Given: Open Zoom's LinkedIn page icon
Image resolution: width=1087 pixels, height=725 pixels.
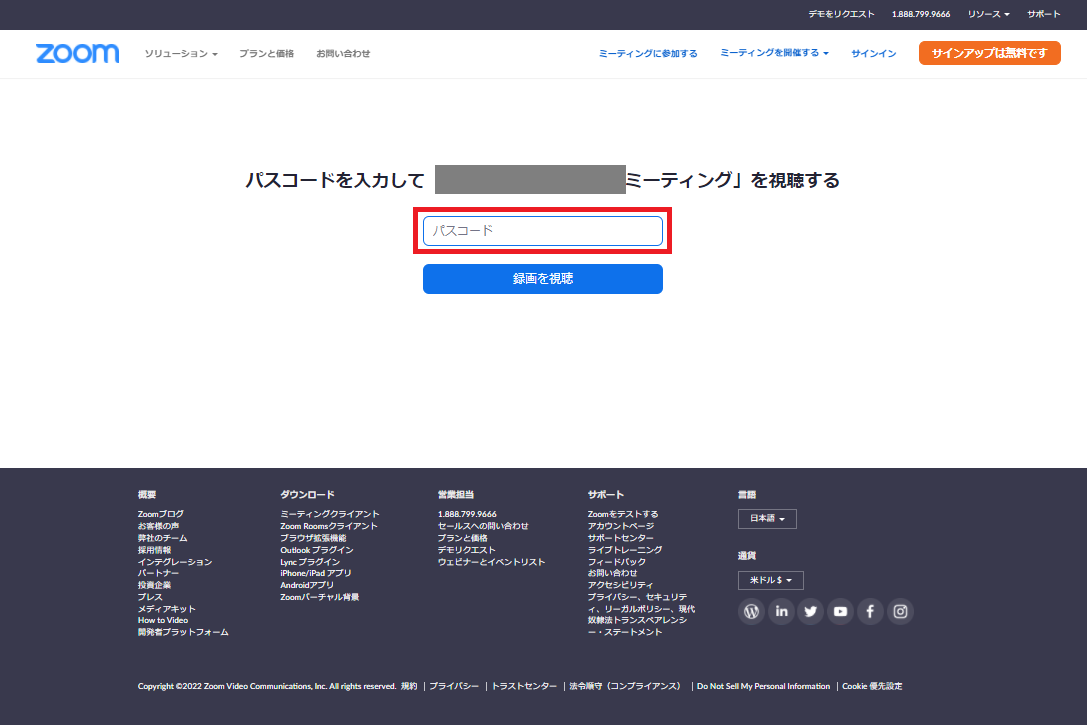Looking at the screenshot, I should [781, 611].
